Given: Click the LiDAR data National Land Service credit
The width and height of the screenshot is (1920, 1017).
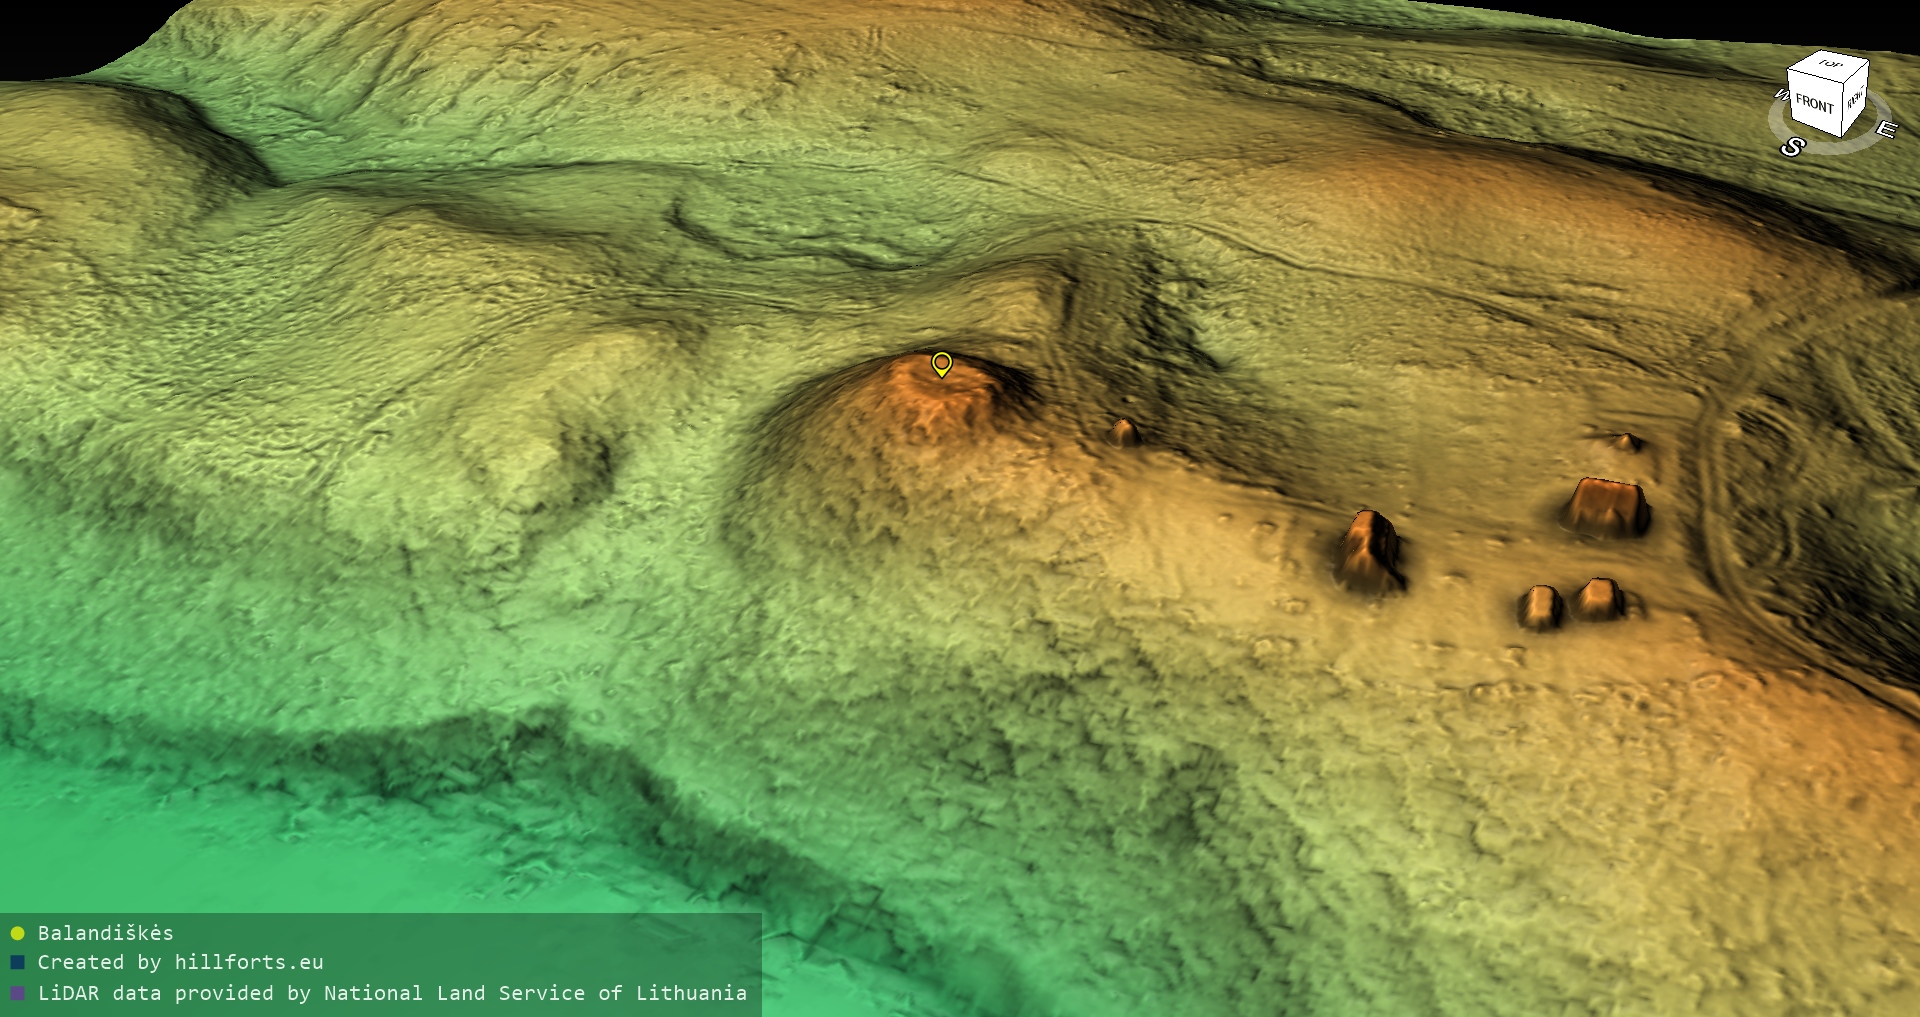Looking at the screenshot, I should tap(392, 993).
